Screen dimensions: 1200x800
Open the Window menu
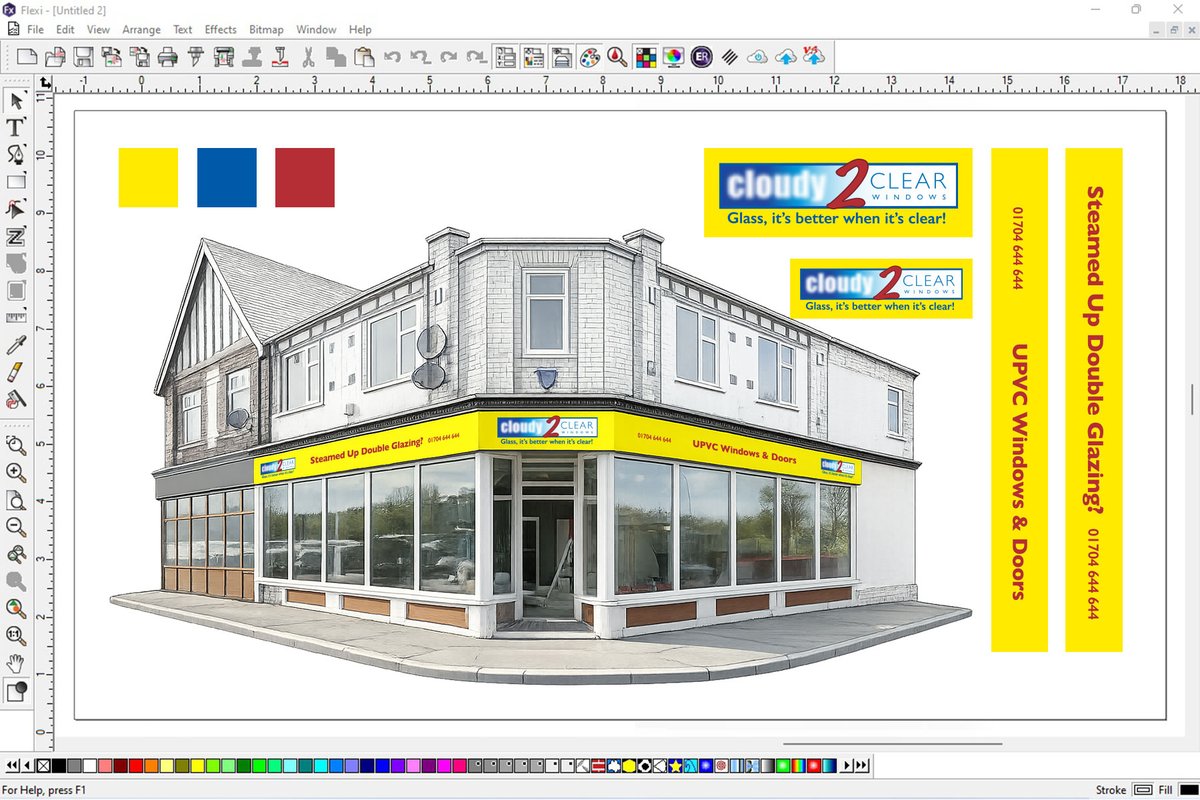pos(317,30)
